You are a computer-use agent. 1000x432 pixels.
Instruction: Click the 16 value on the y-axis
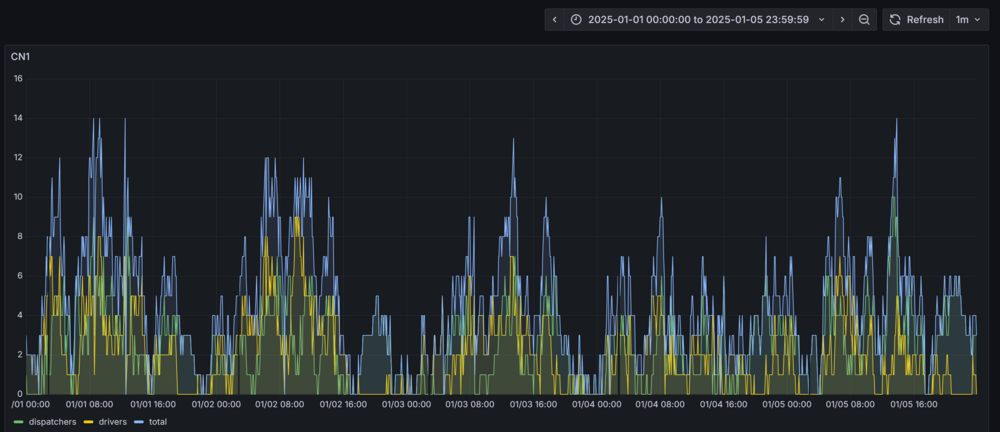[18, 78]
